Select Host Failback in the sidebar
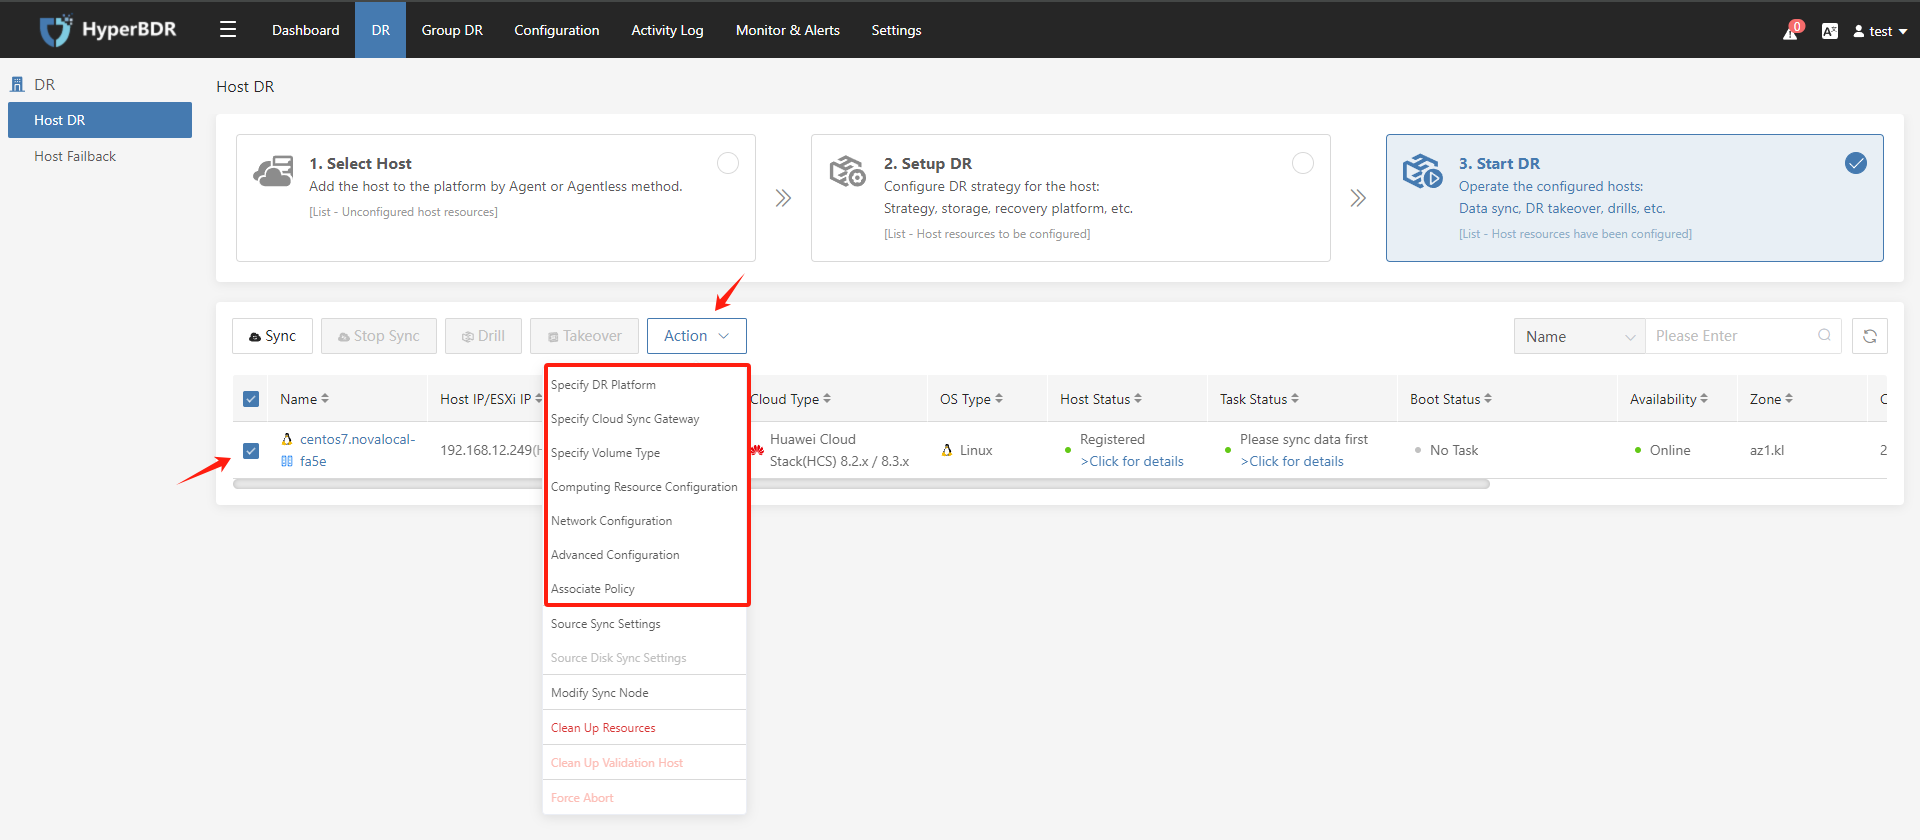Image resolution: width=1920 pixels, height=840 pixels. pyautogui.click(x=75, y=156)
